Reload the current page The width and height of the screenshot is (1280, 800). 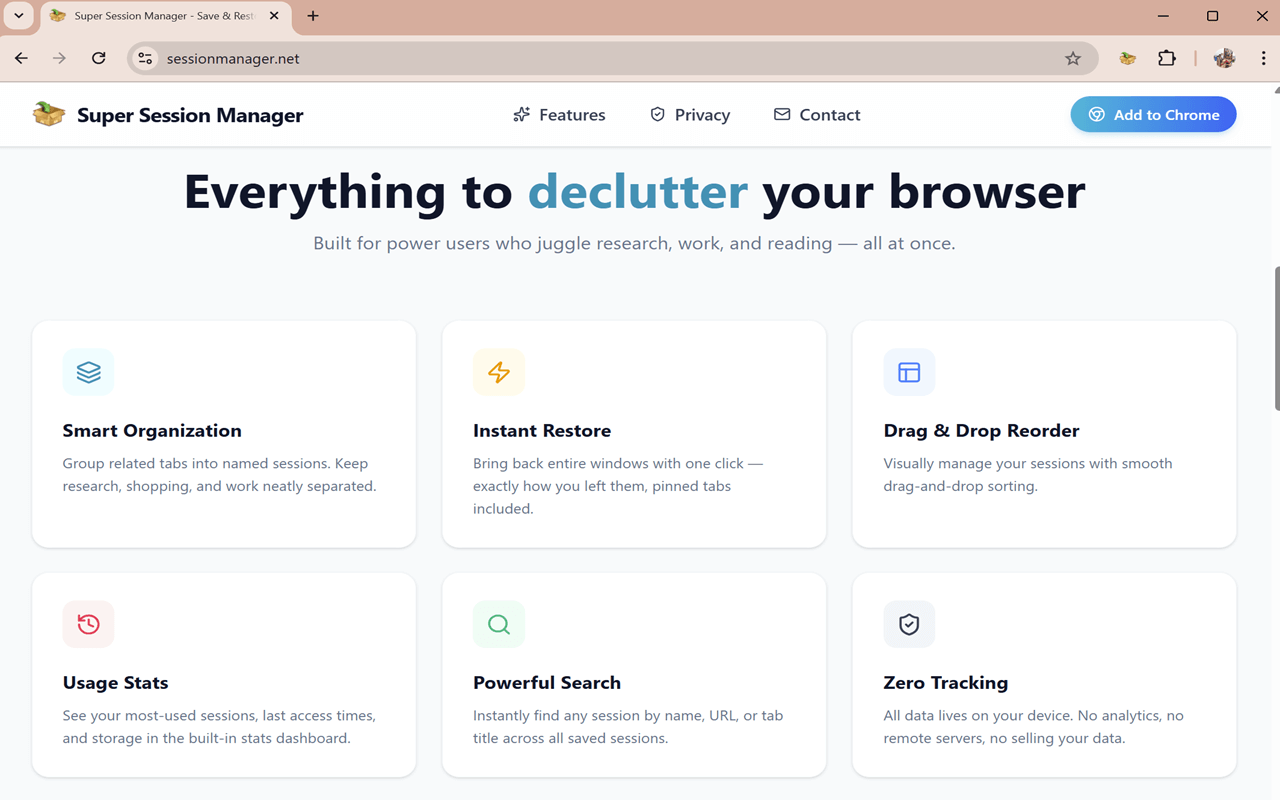point(98,58)
